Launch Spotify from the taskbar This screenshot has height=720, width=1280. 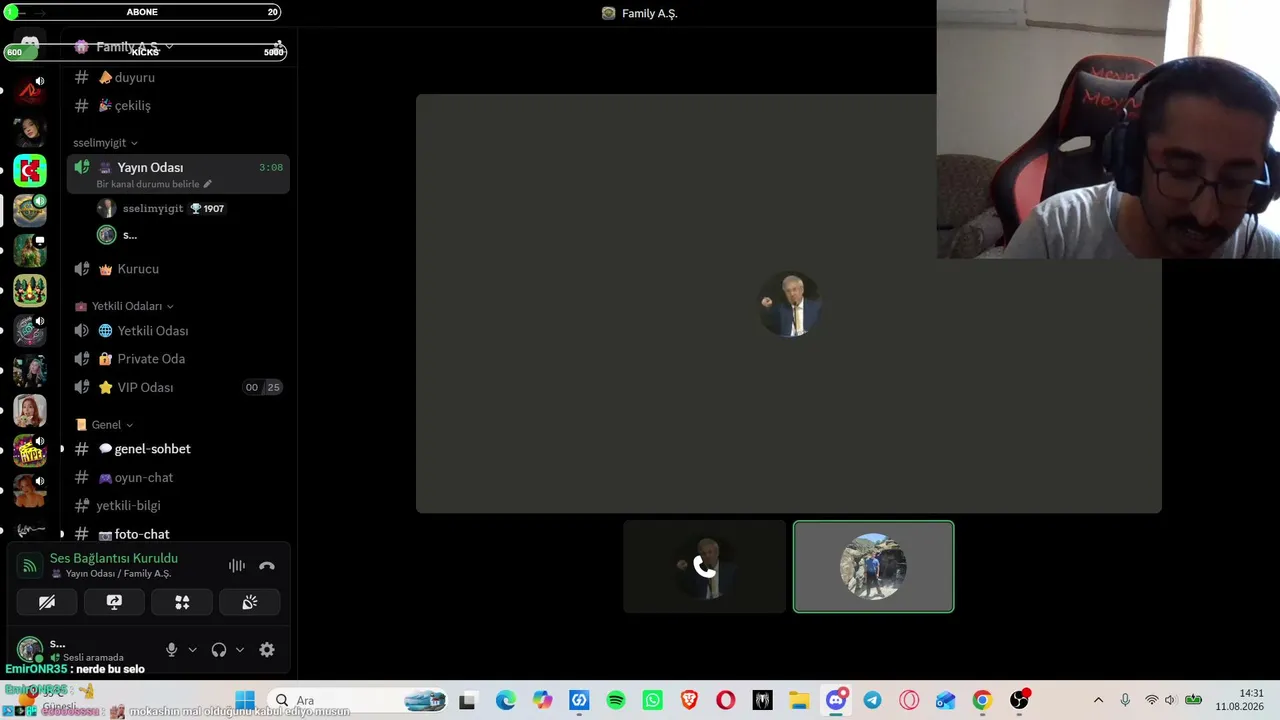pyautogui.click(x=616, y=701)
